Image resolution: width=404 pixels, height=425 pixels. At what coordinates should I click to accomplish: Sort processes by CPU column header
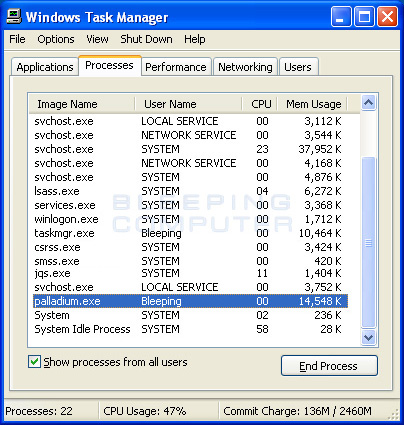(260, 104)
